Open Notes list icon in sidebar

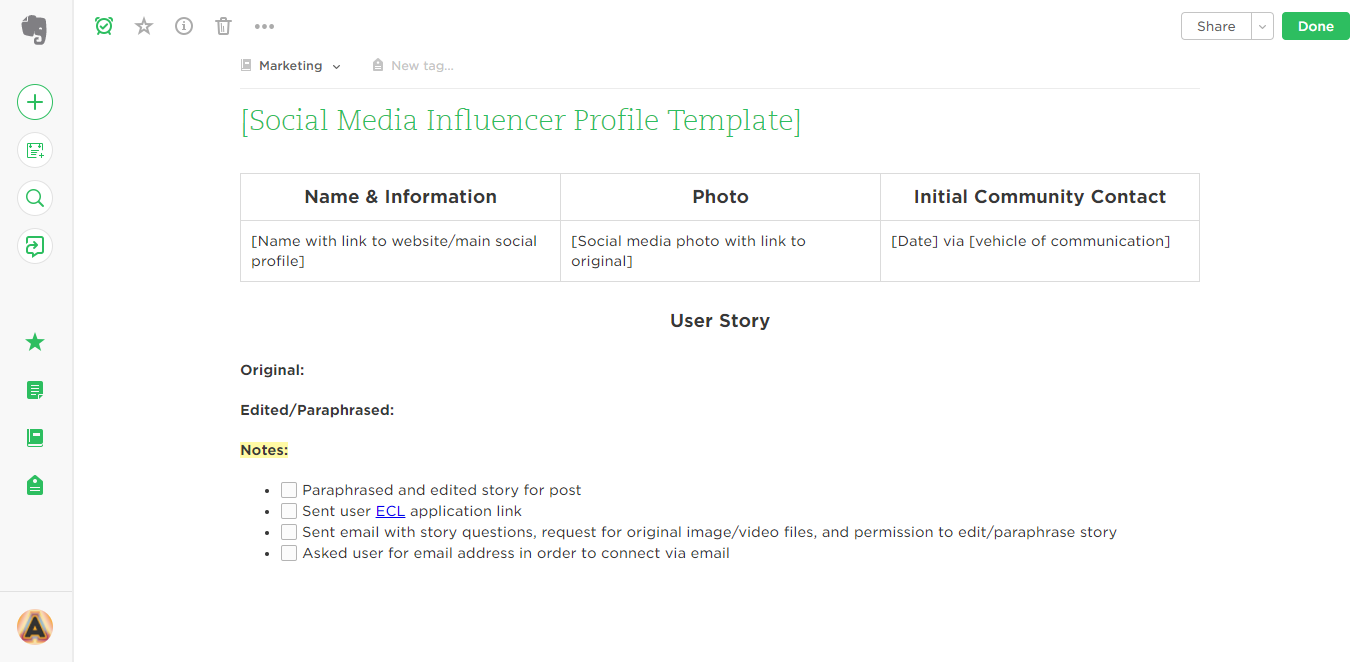click(x=35, y=390)
